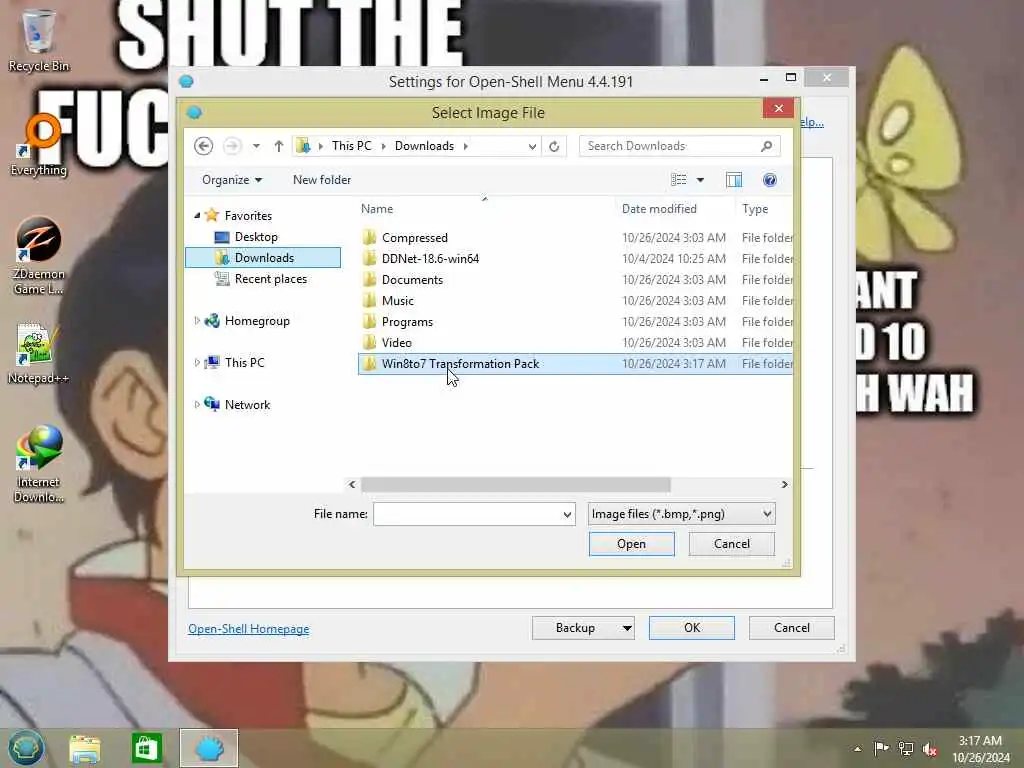This screenshot has width=1024, height=768.
Task: Expand the Network tree node
Action: point(197,404)
